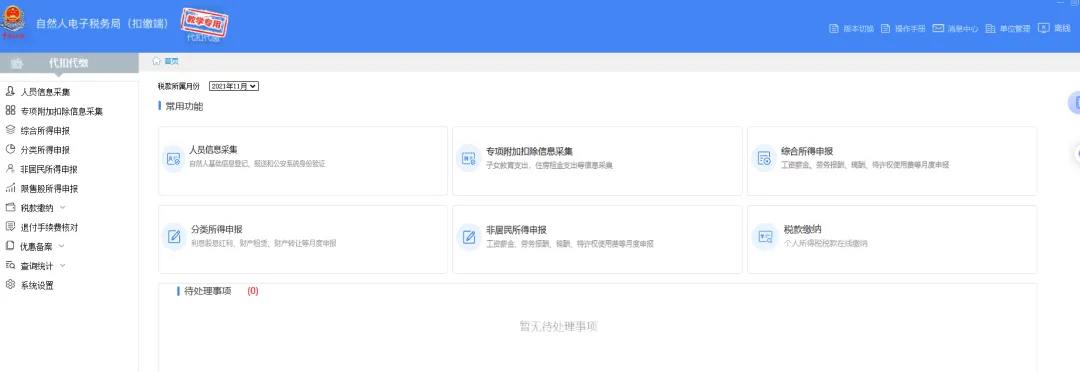Click the floating blue circle icon at right edge
Viewport: 1080px width, 372px height.
pyautogui.click(x=1074, y=102)
